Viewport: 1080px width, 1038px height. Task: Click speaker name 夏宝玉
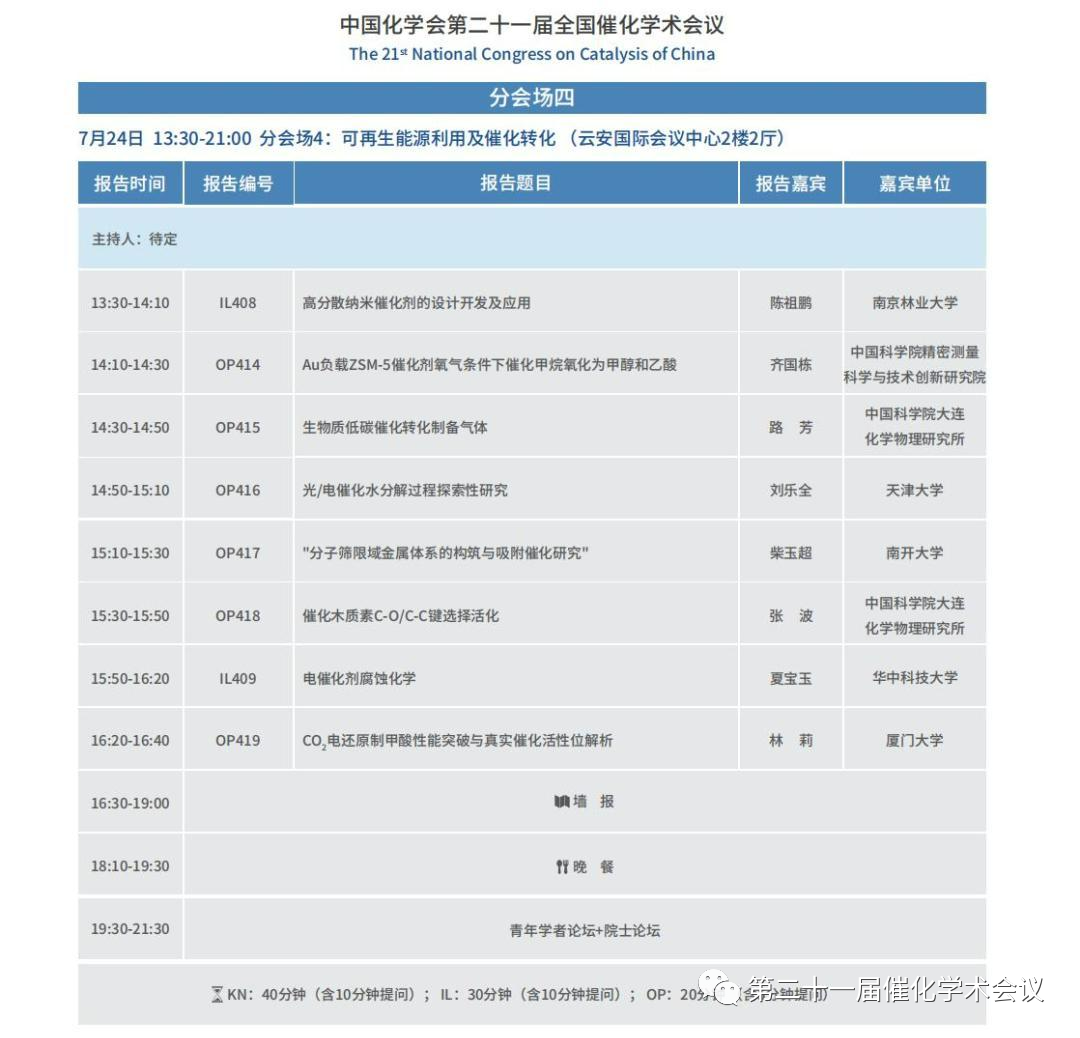791,678
